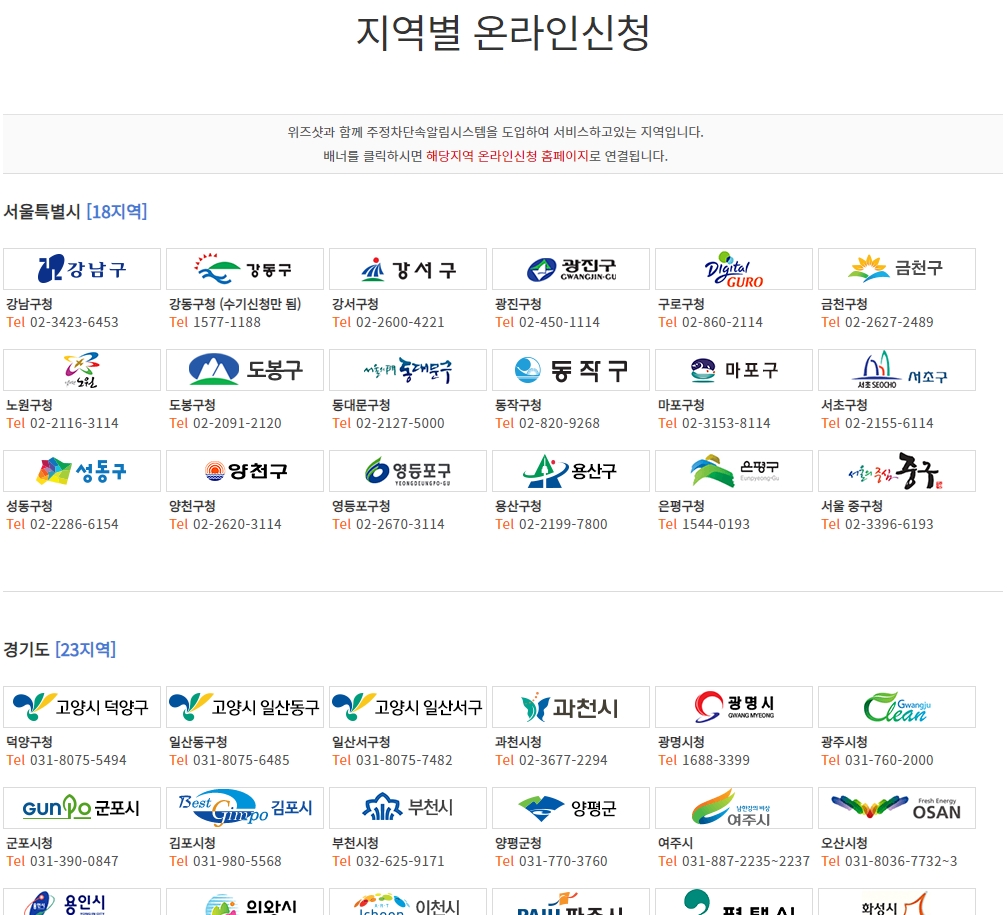This screenshot has height=915, width=1008.
Task: Open the 광진구 Gwangjin-gu banner
Action: (x=571, y=269)
